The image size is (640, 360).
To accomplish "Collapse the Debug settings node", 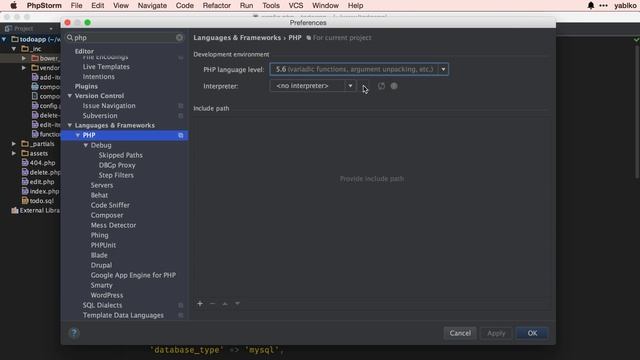I will pyautogui.click(x=86, y=145).
